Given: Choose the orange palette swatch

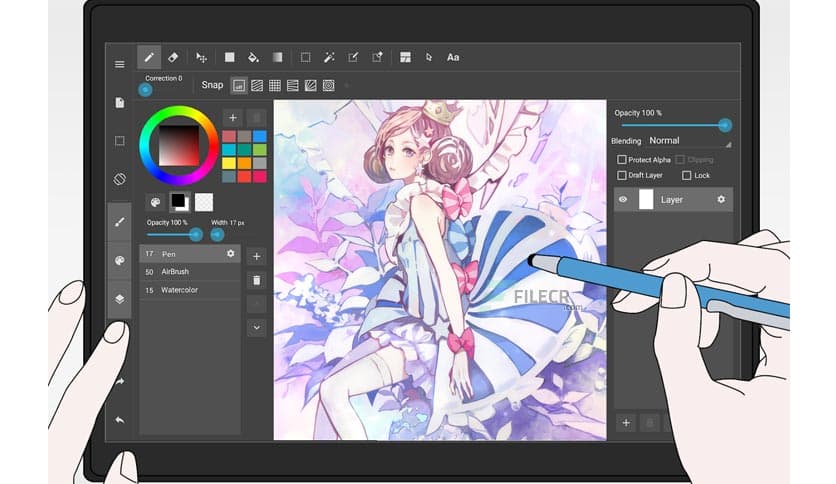Looking at the screenshot, I should 244,163.
